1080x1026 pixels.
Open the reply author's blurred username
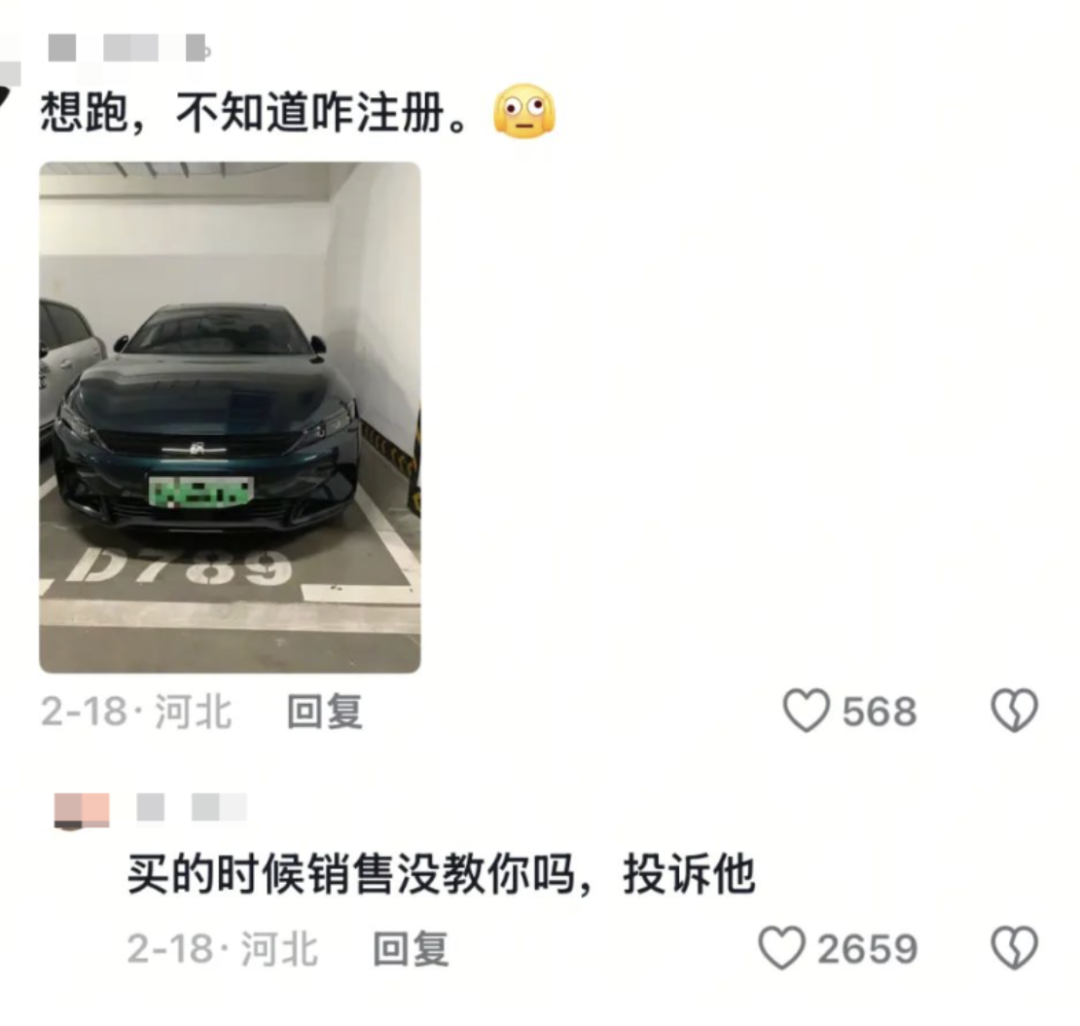pos(191,807)
